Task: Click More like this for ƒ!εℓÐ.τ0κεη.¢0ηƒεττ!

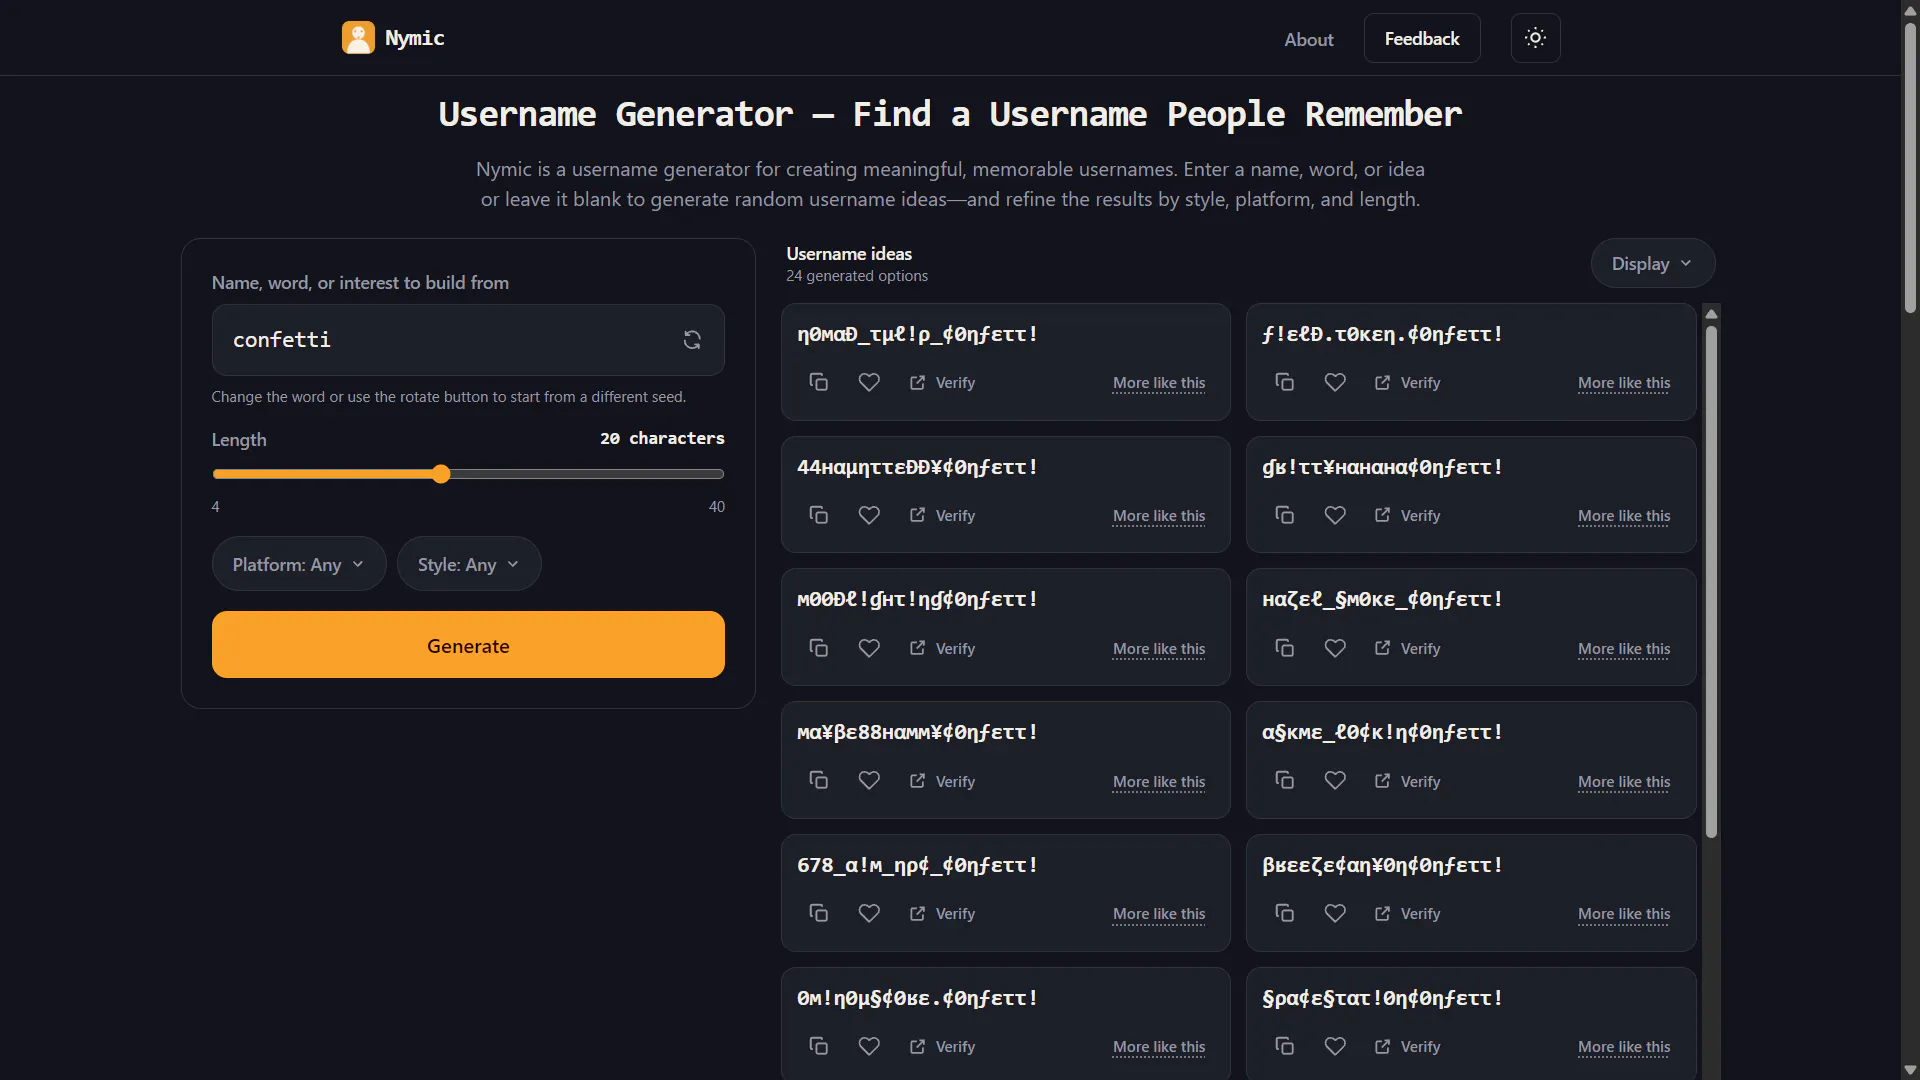Action: click(x=1624, y=383)
